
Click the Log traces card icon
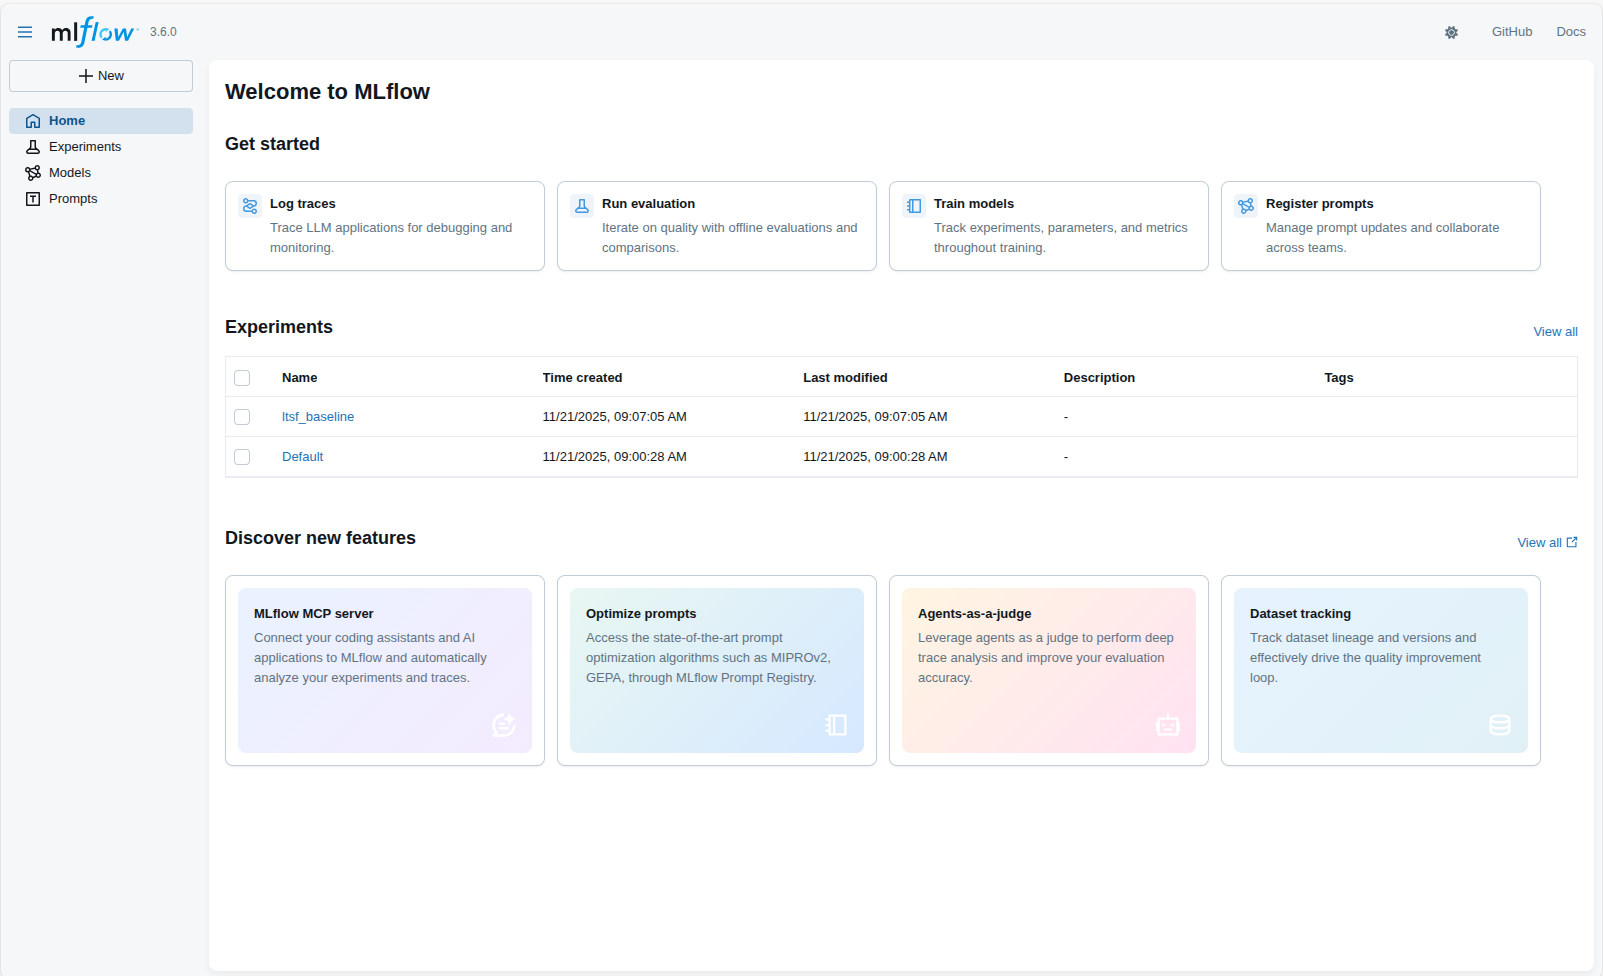250,205
